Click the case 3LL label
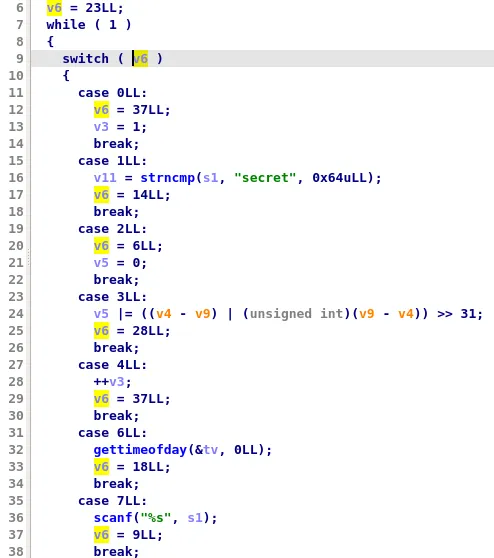 pos(112,297)
